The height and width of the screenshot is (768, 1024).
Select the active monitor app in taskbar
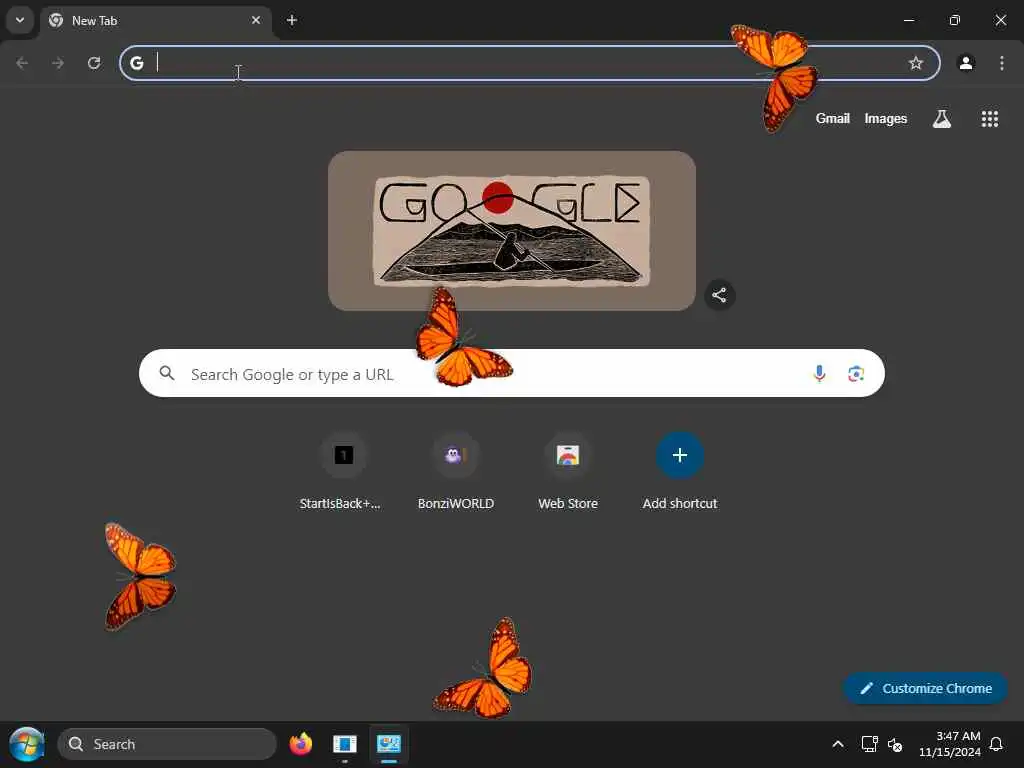click(389, 744)
